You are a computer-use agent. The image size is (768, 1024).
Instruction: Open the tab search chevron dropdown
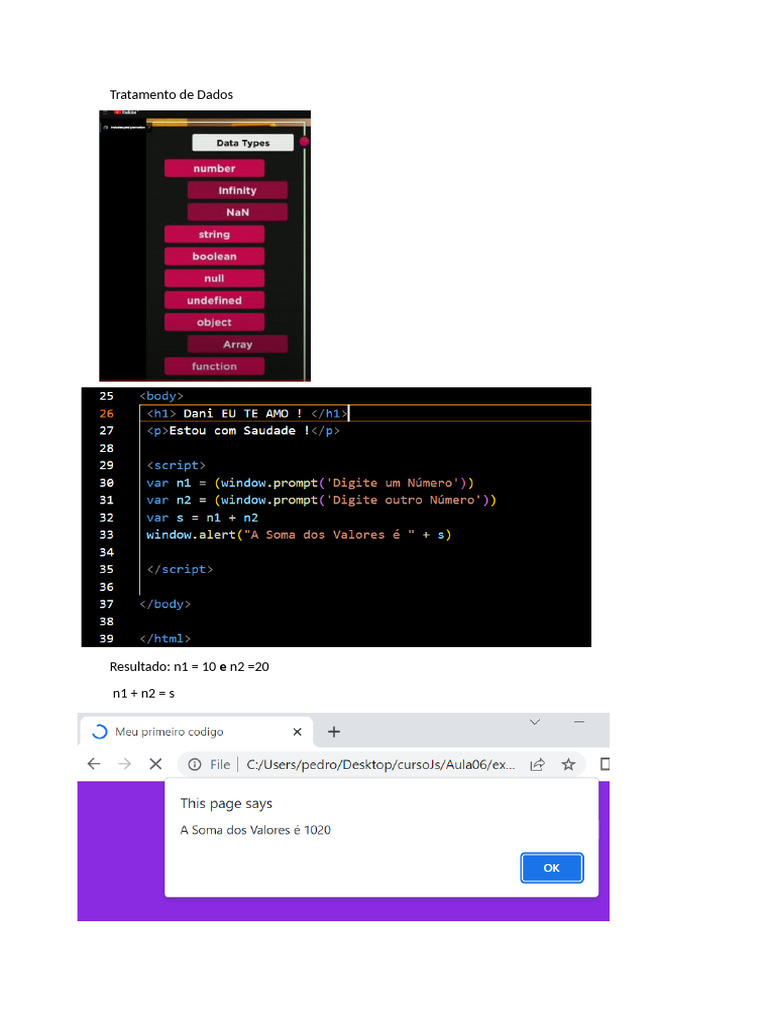(535, 722)
